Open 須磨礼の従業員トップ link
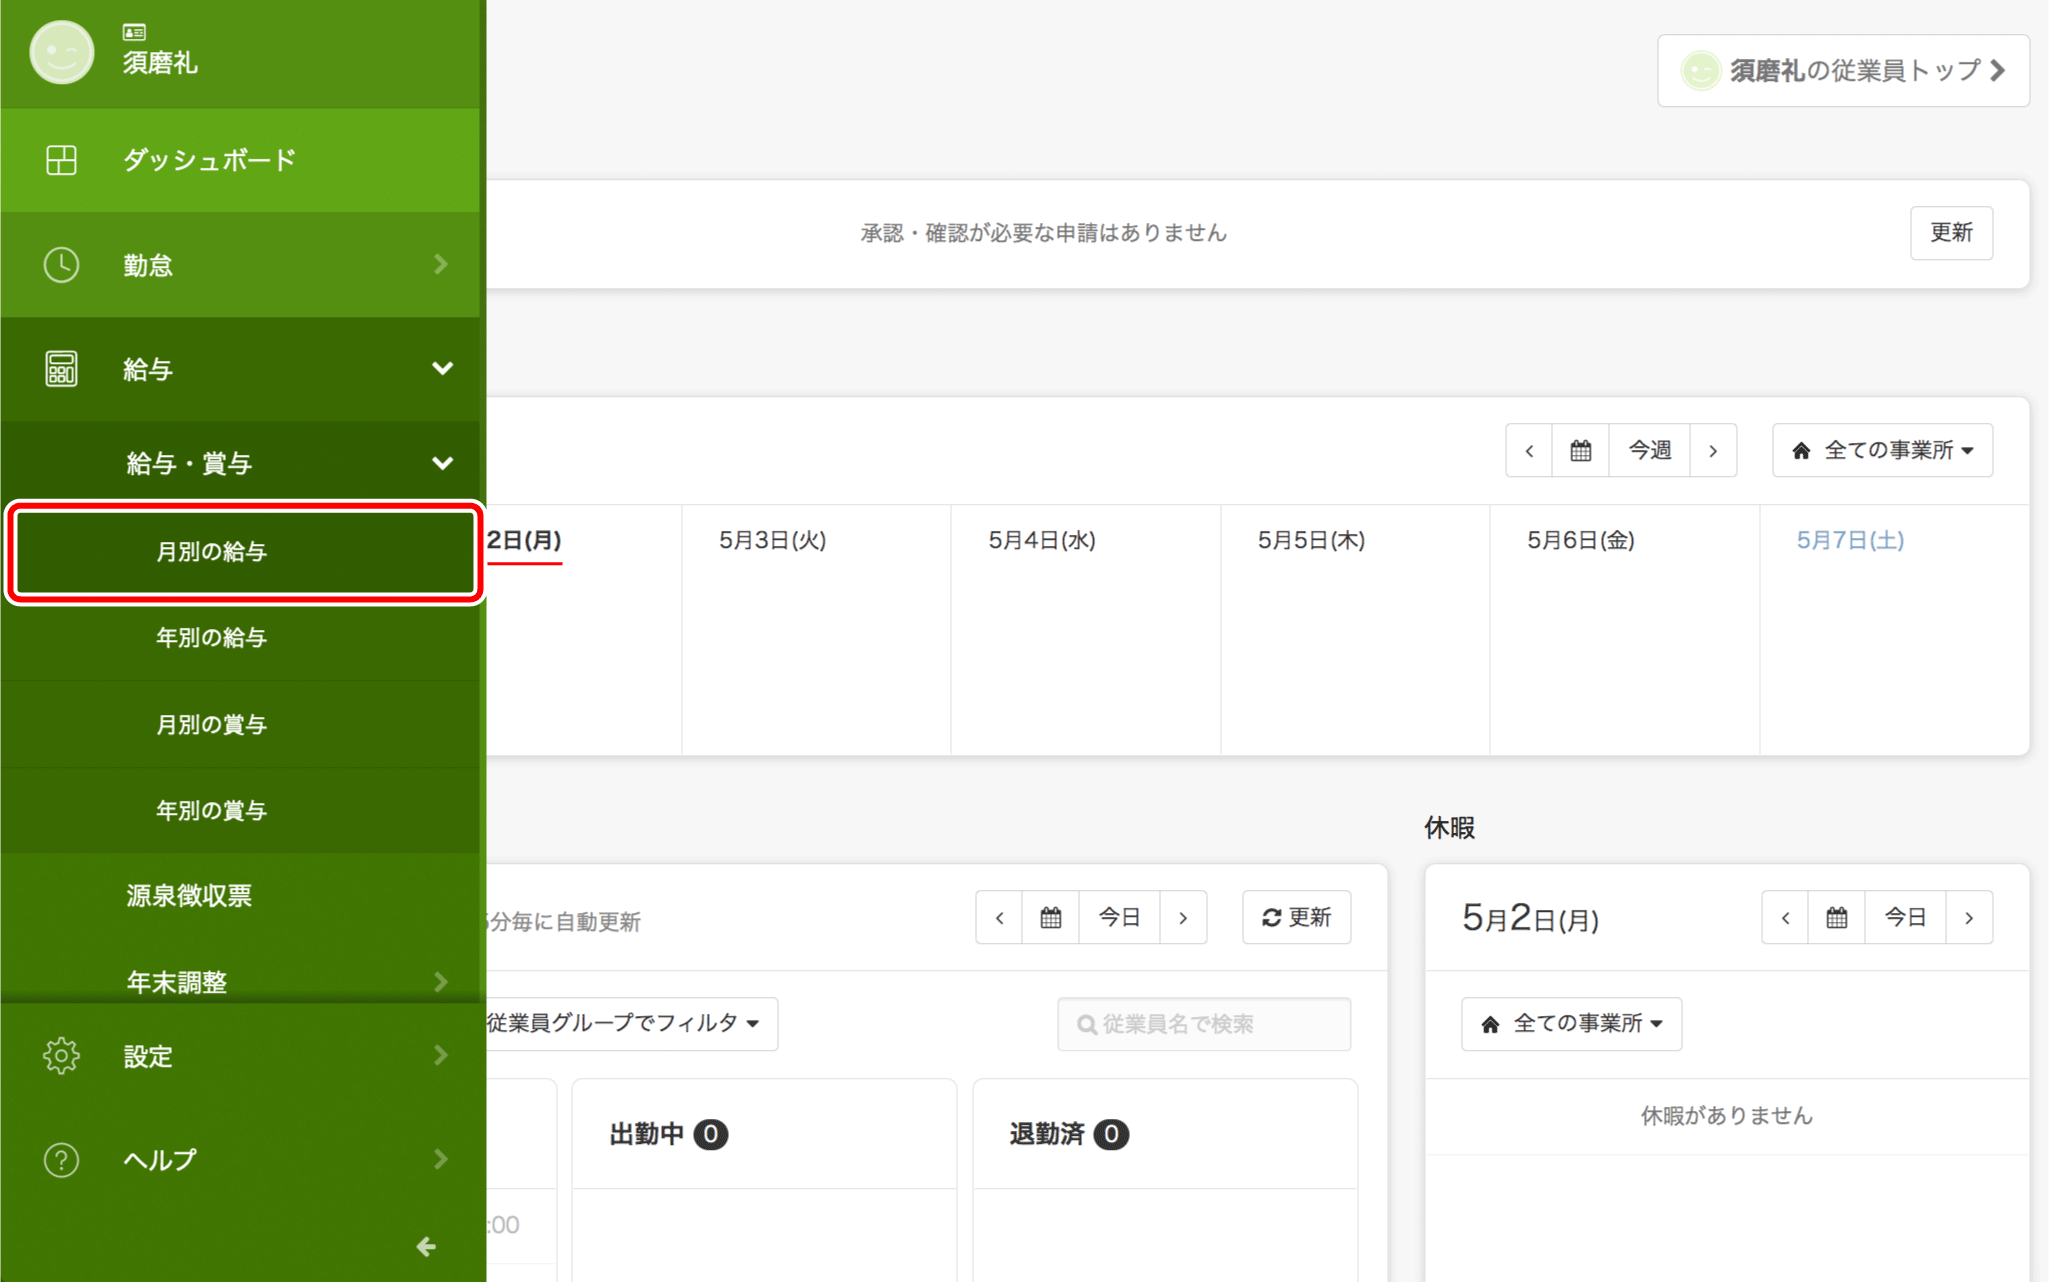 click(1843, 71)
